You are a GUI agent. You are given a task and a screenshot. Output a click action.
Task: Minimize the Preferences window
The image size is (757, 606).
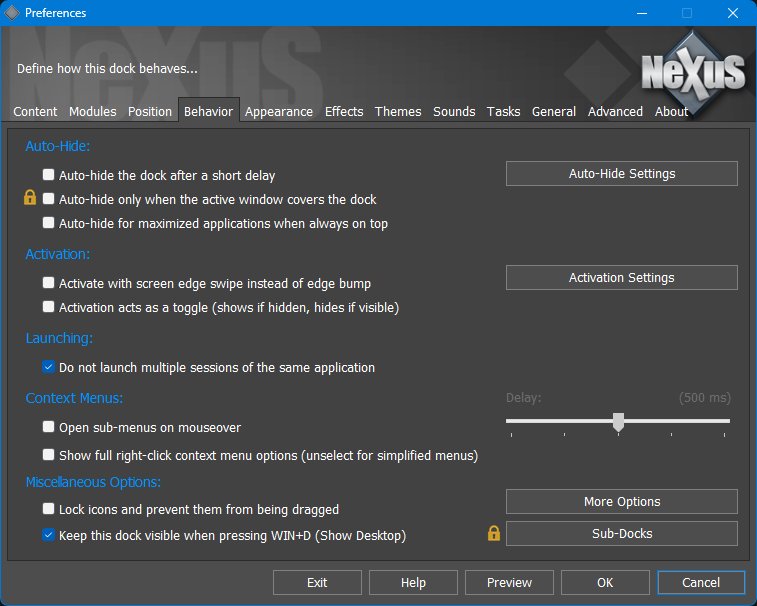(642, 13)
